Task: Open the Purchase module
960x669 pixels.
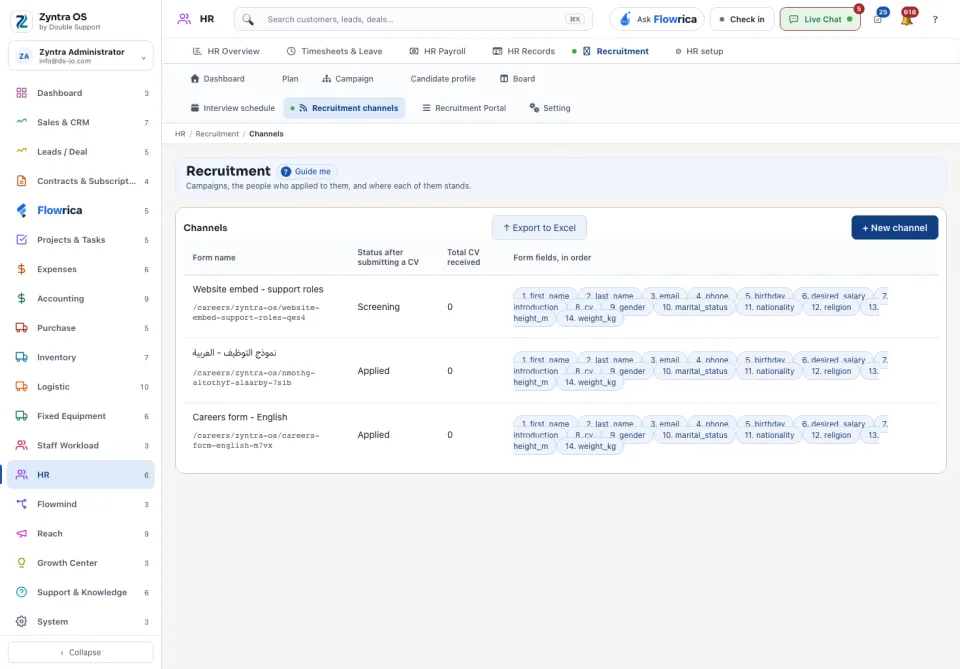Action: point(80,328)
